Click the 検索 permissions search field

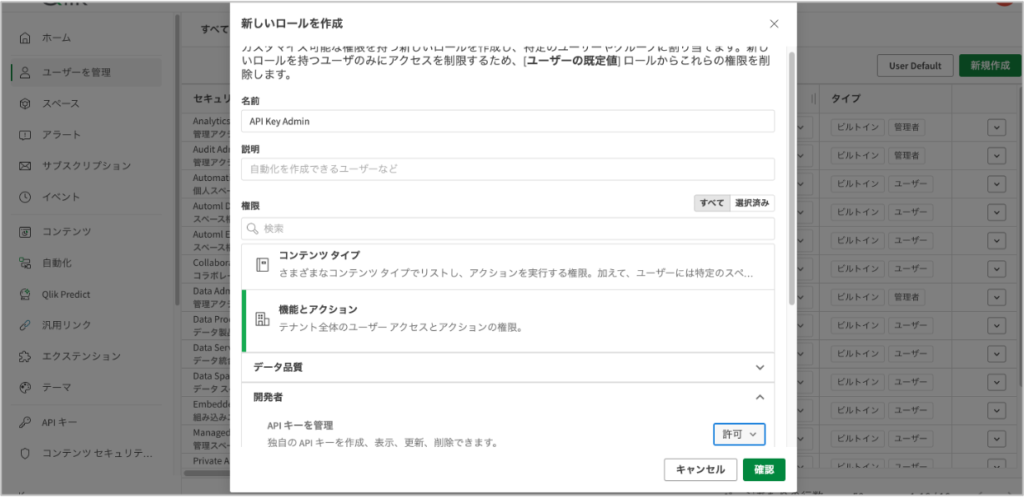coord(508,229)
